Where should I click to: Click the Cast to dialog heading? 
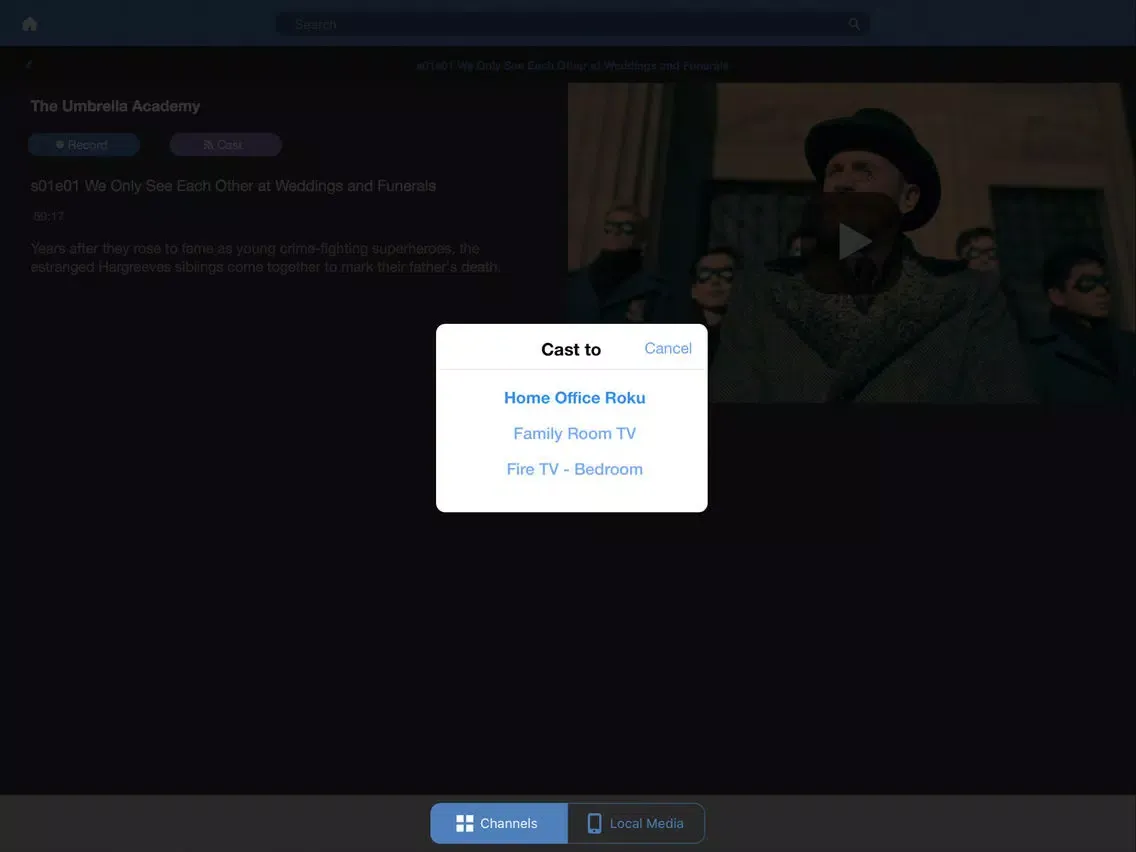coord(571,349)
